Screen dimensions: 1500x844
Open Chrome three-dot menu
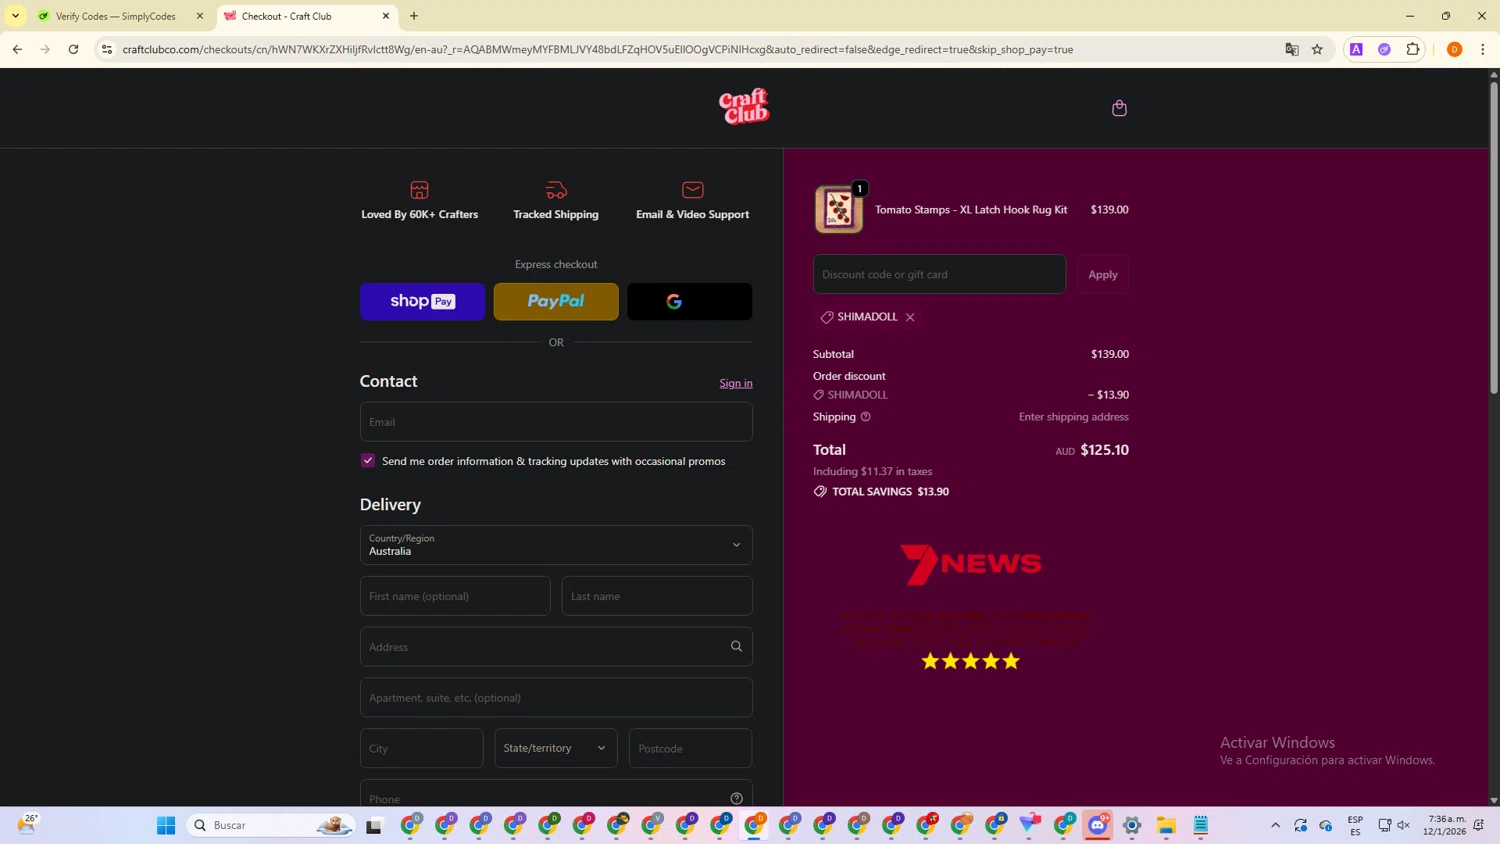click(x=1482, y=49)
